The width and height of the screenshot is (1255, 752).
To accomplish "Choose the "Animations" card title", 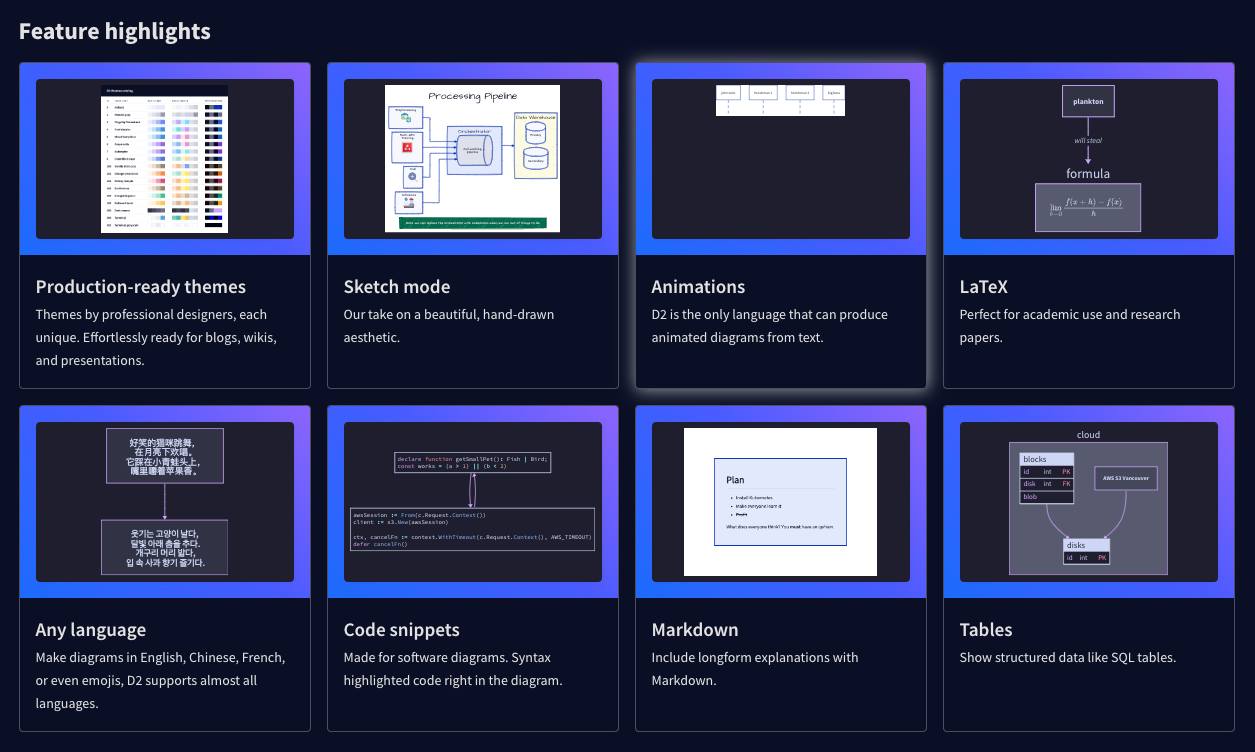I will tap(698, 287).
